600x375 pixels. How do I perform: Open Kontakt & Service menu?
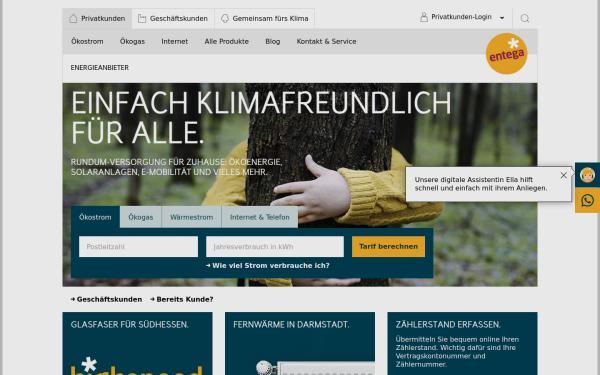click(x=326, y=41)
